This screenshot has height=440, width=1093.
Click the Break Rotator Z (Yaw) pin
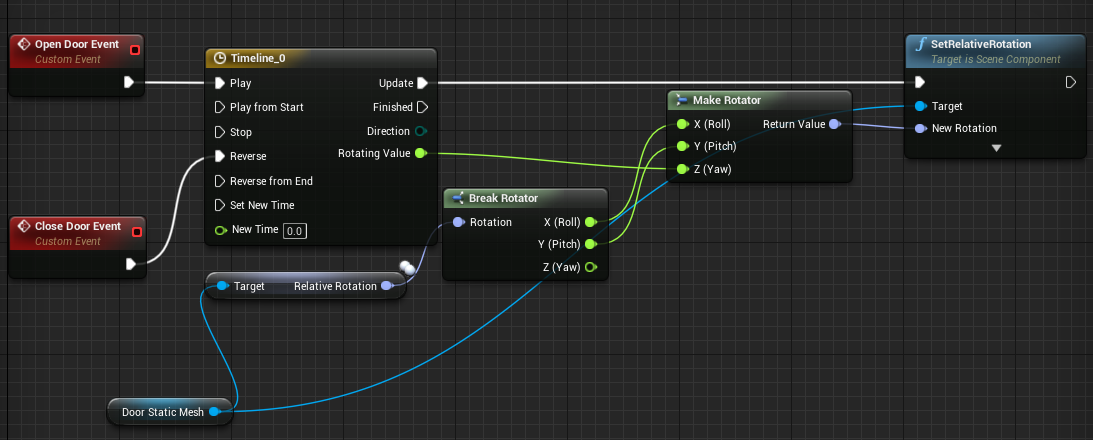[590, 267]
